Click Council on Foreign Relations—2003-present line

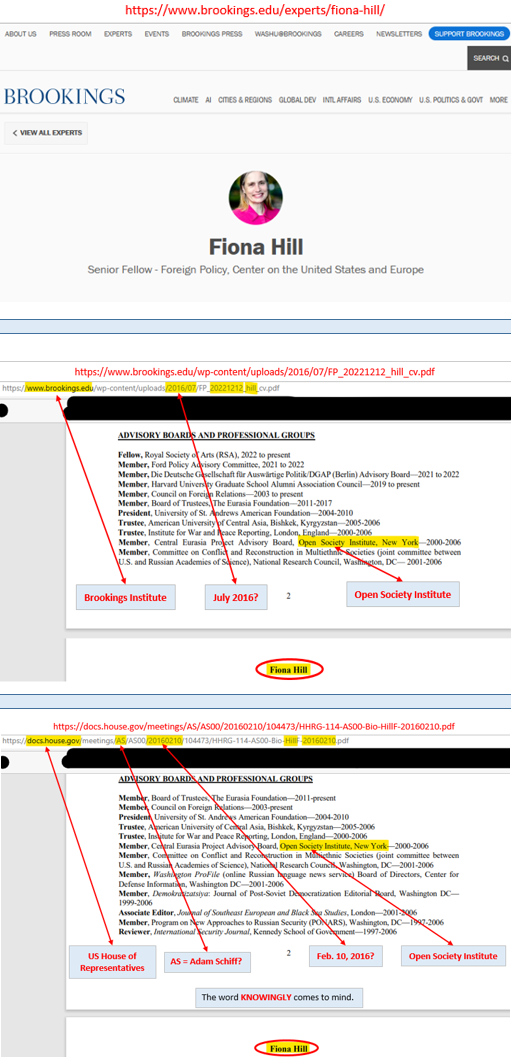click(205, 807)
